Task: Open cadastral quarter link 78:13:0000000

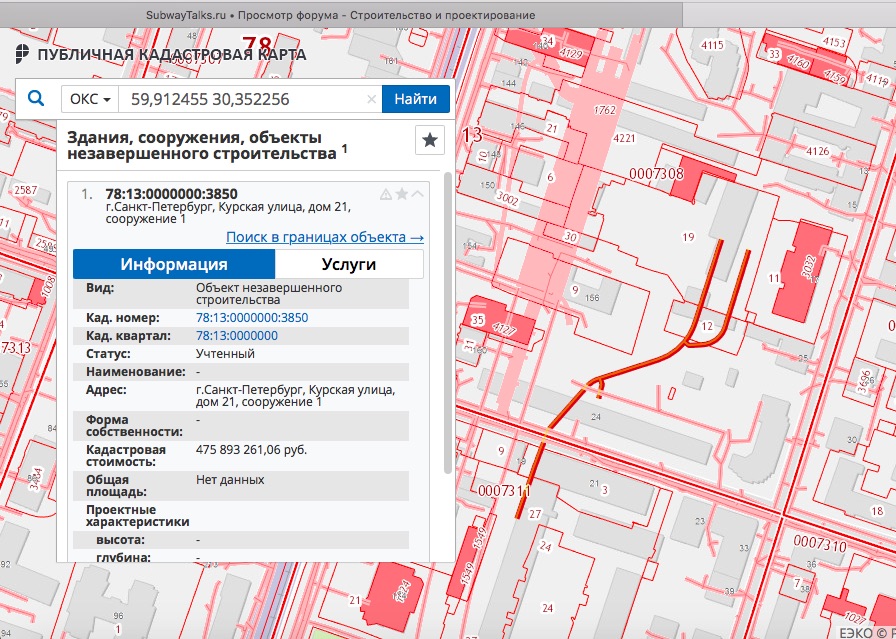Action: point(237,335)
